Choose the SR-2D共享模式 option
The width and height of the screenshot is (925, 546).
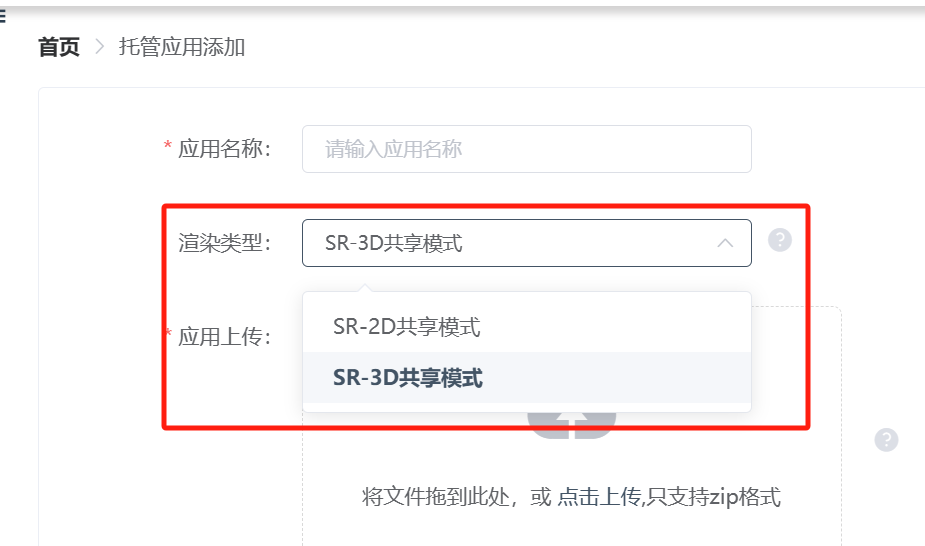coord(527,327)
